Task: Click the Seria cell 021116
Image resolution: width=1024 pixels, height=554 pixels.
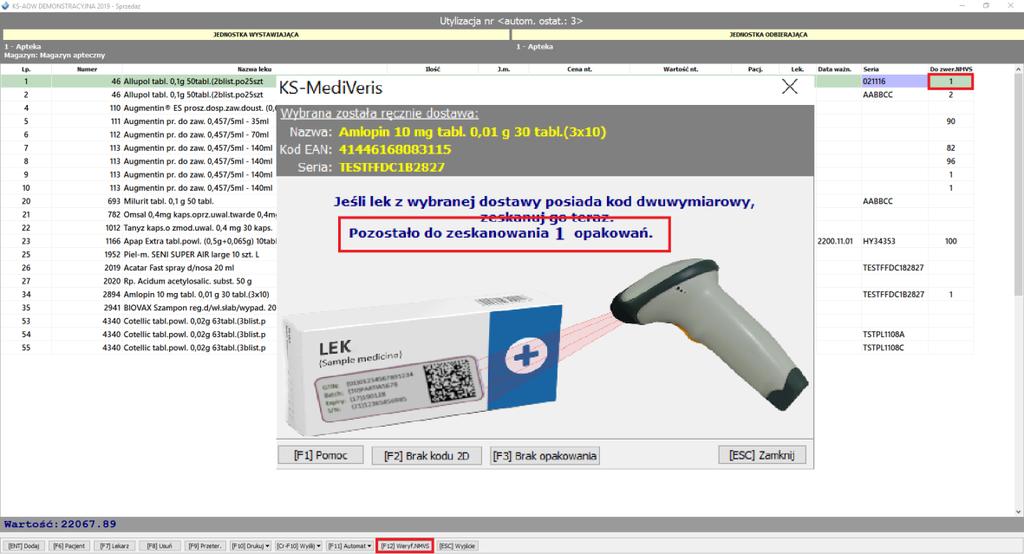Action: pyautogui.click(x=894, y=82)
